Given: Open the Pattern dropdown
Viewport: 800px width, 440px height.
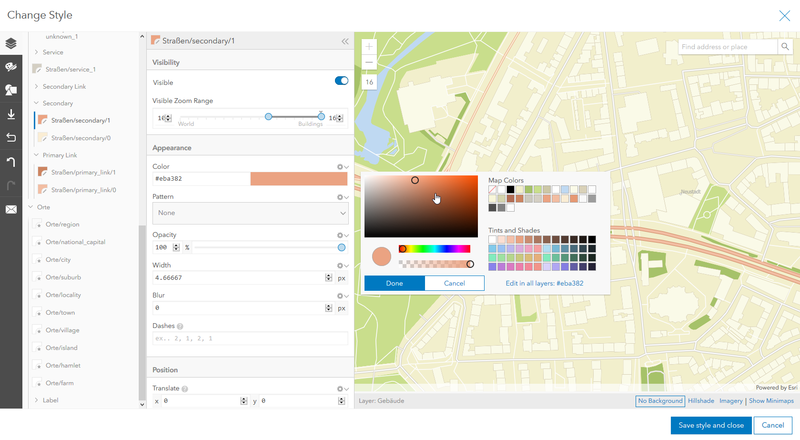Looking at the screenshot, I should 249,213.
